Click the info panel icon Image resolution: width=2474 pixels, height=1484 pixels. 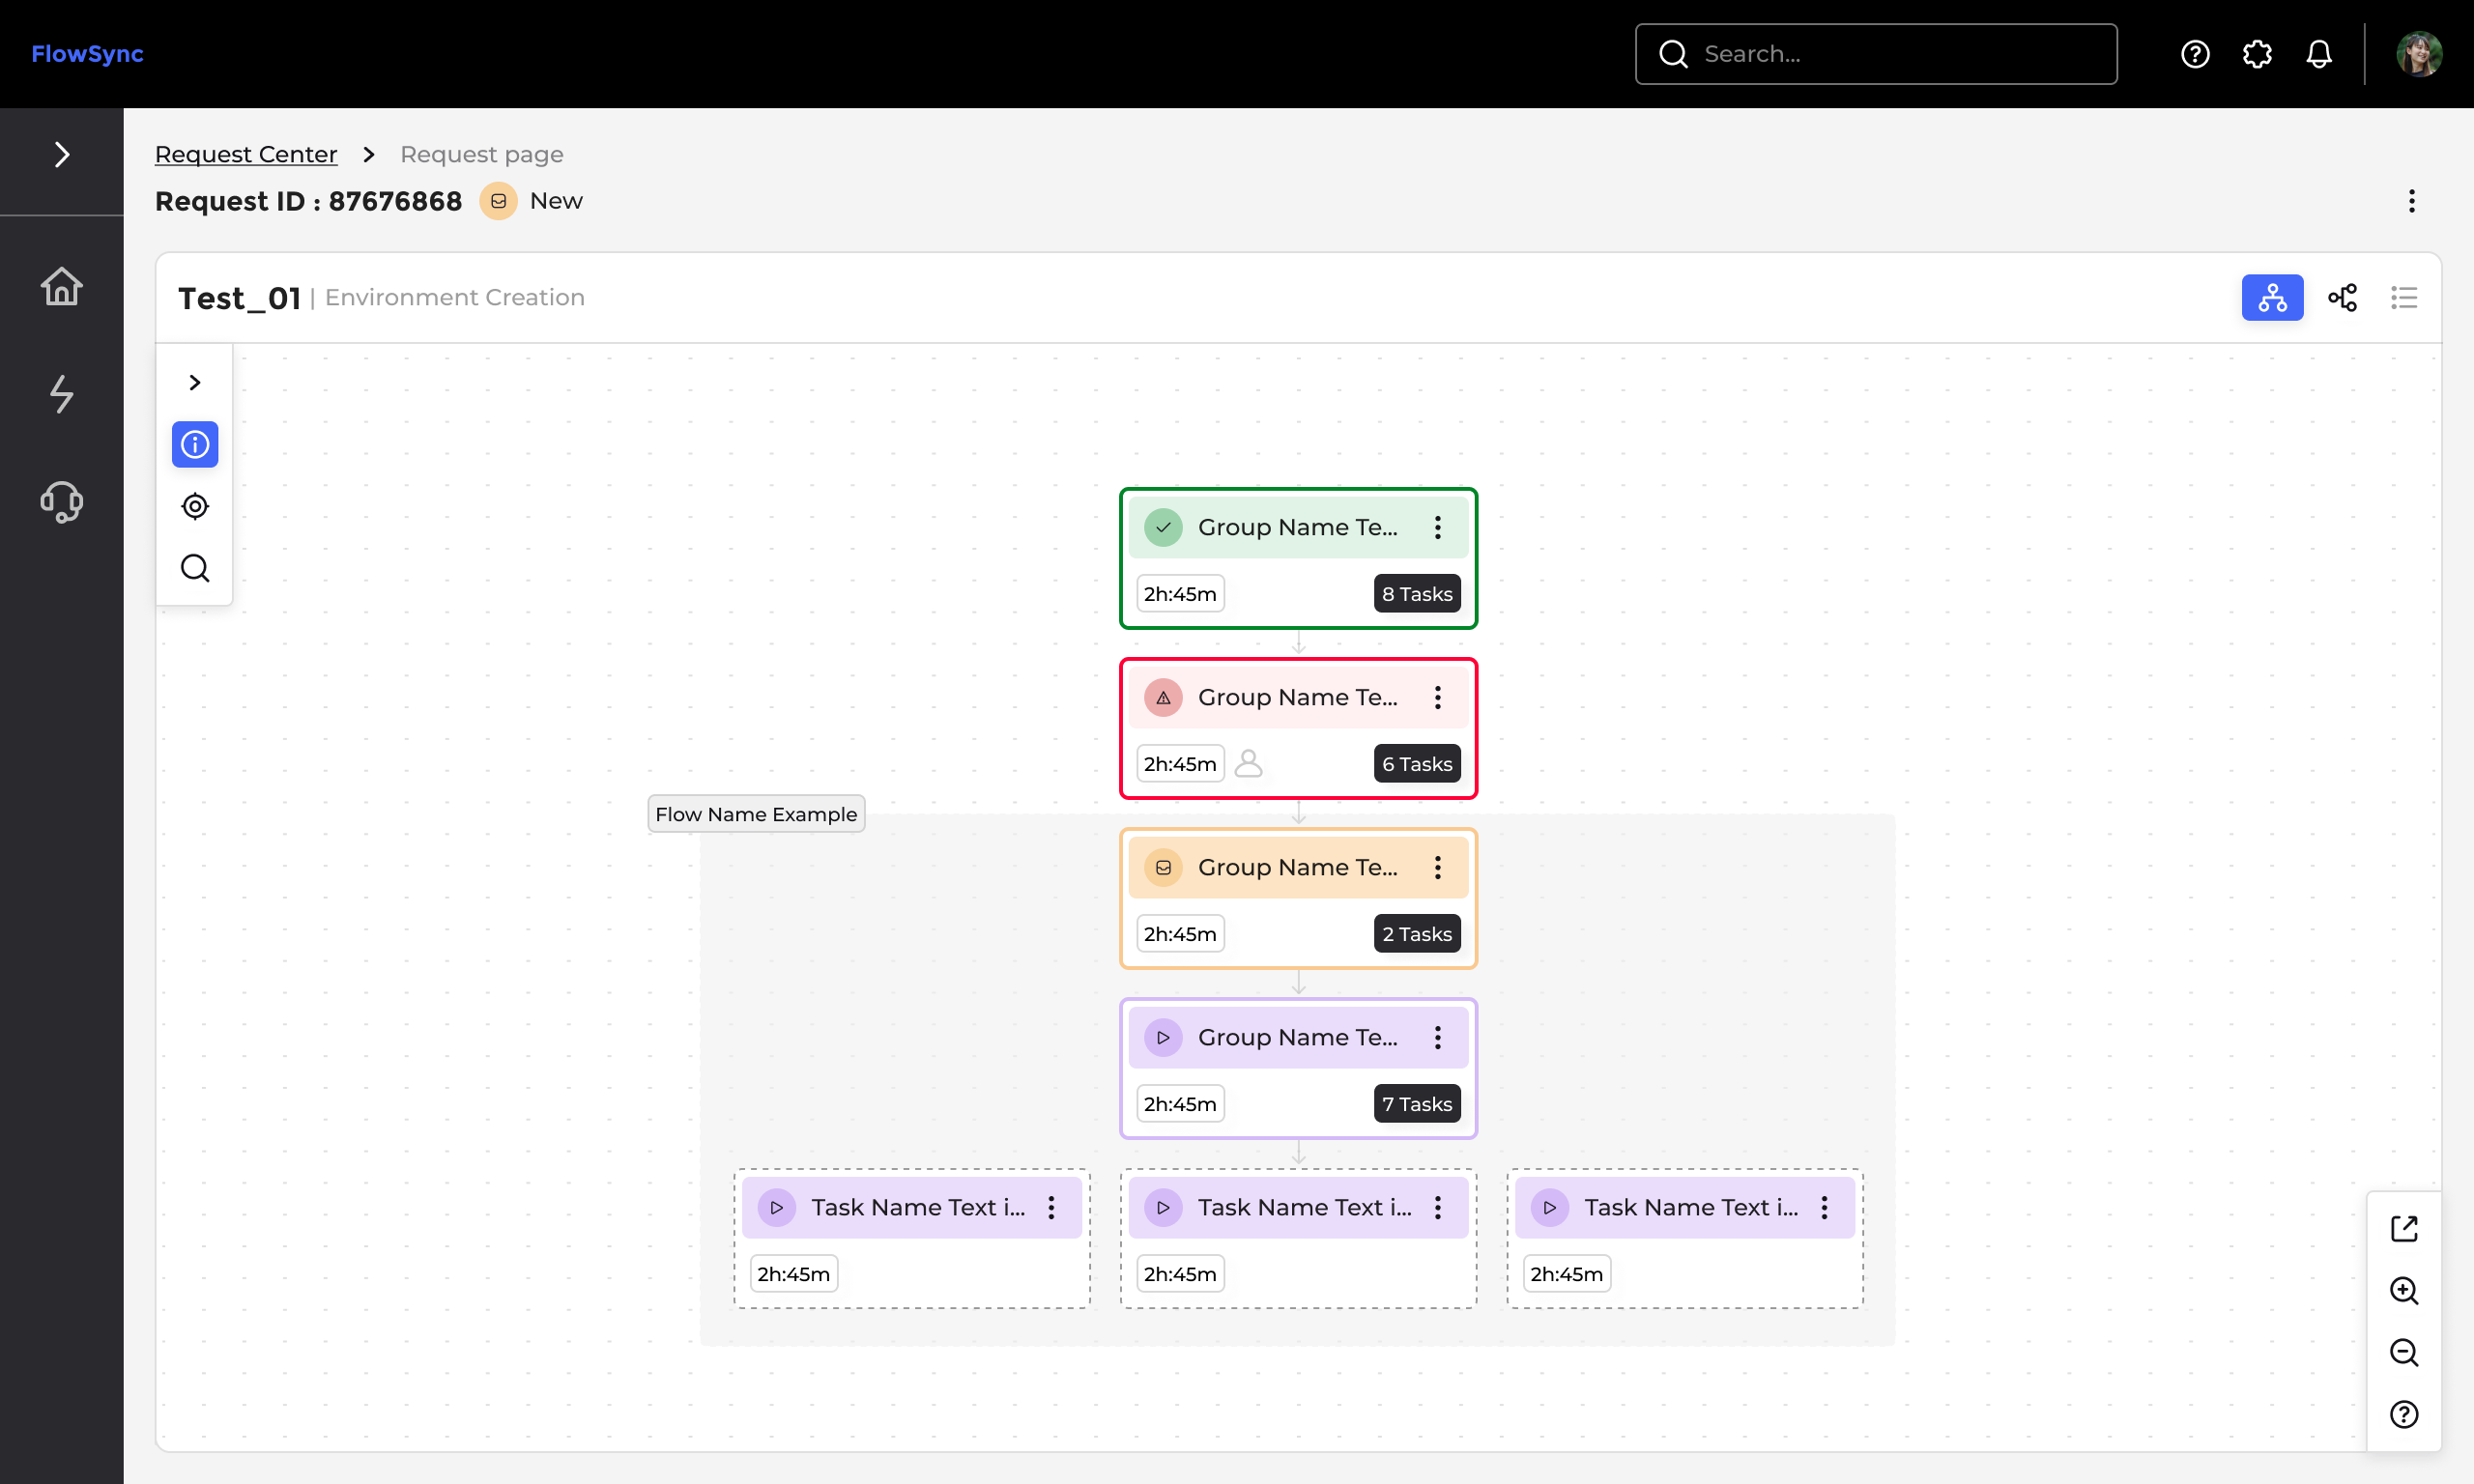point(195,444)
